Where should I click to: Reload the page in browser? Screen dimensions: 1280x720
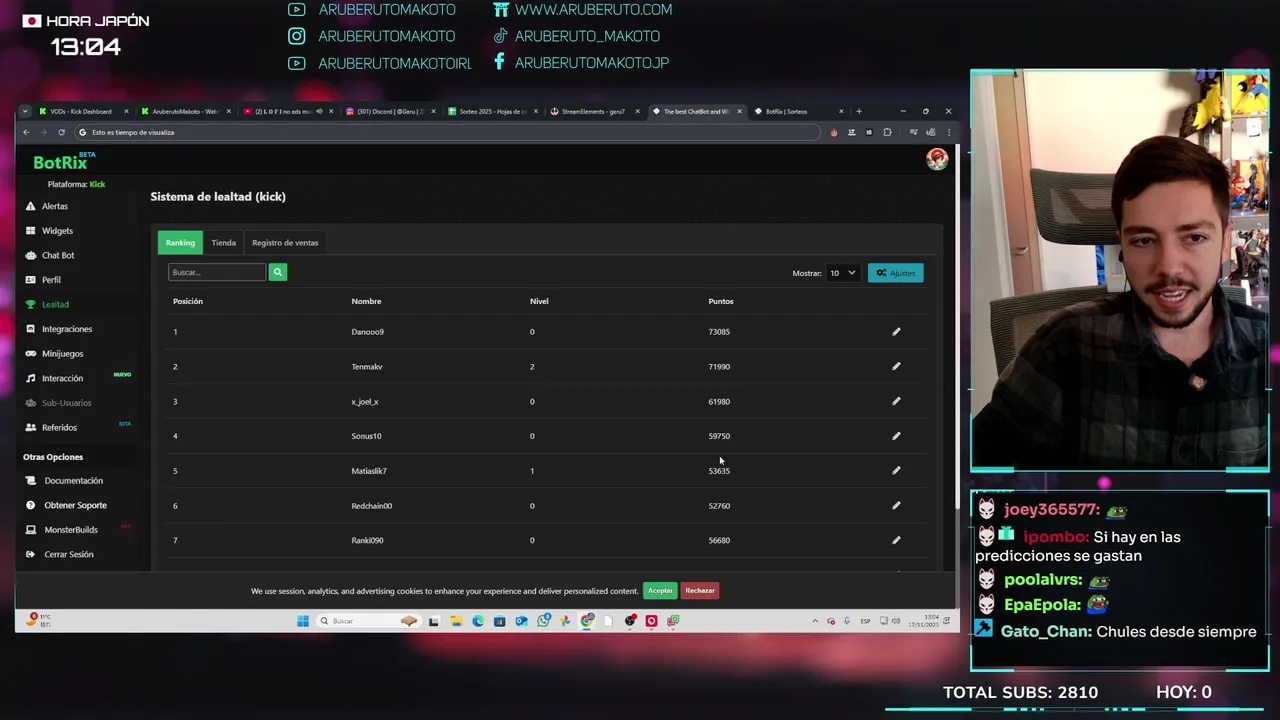click(x=61, y=132)
